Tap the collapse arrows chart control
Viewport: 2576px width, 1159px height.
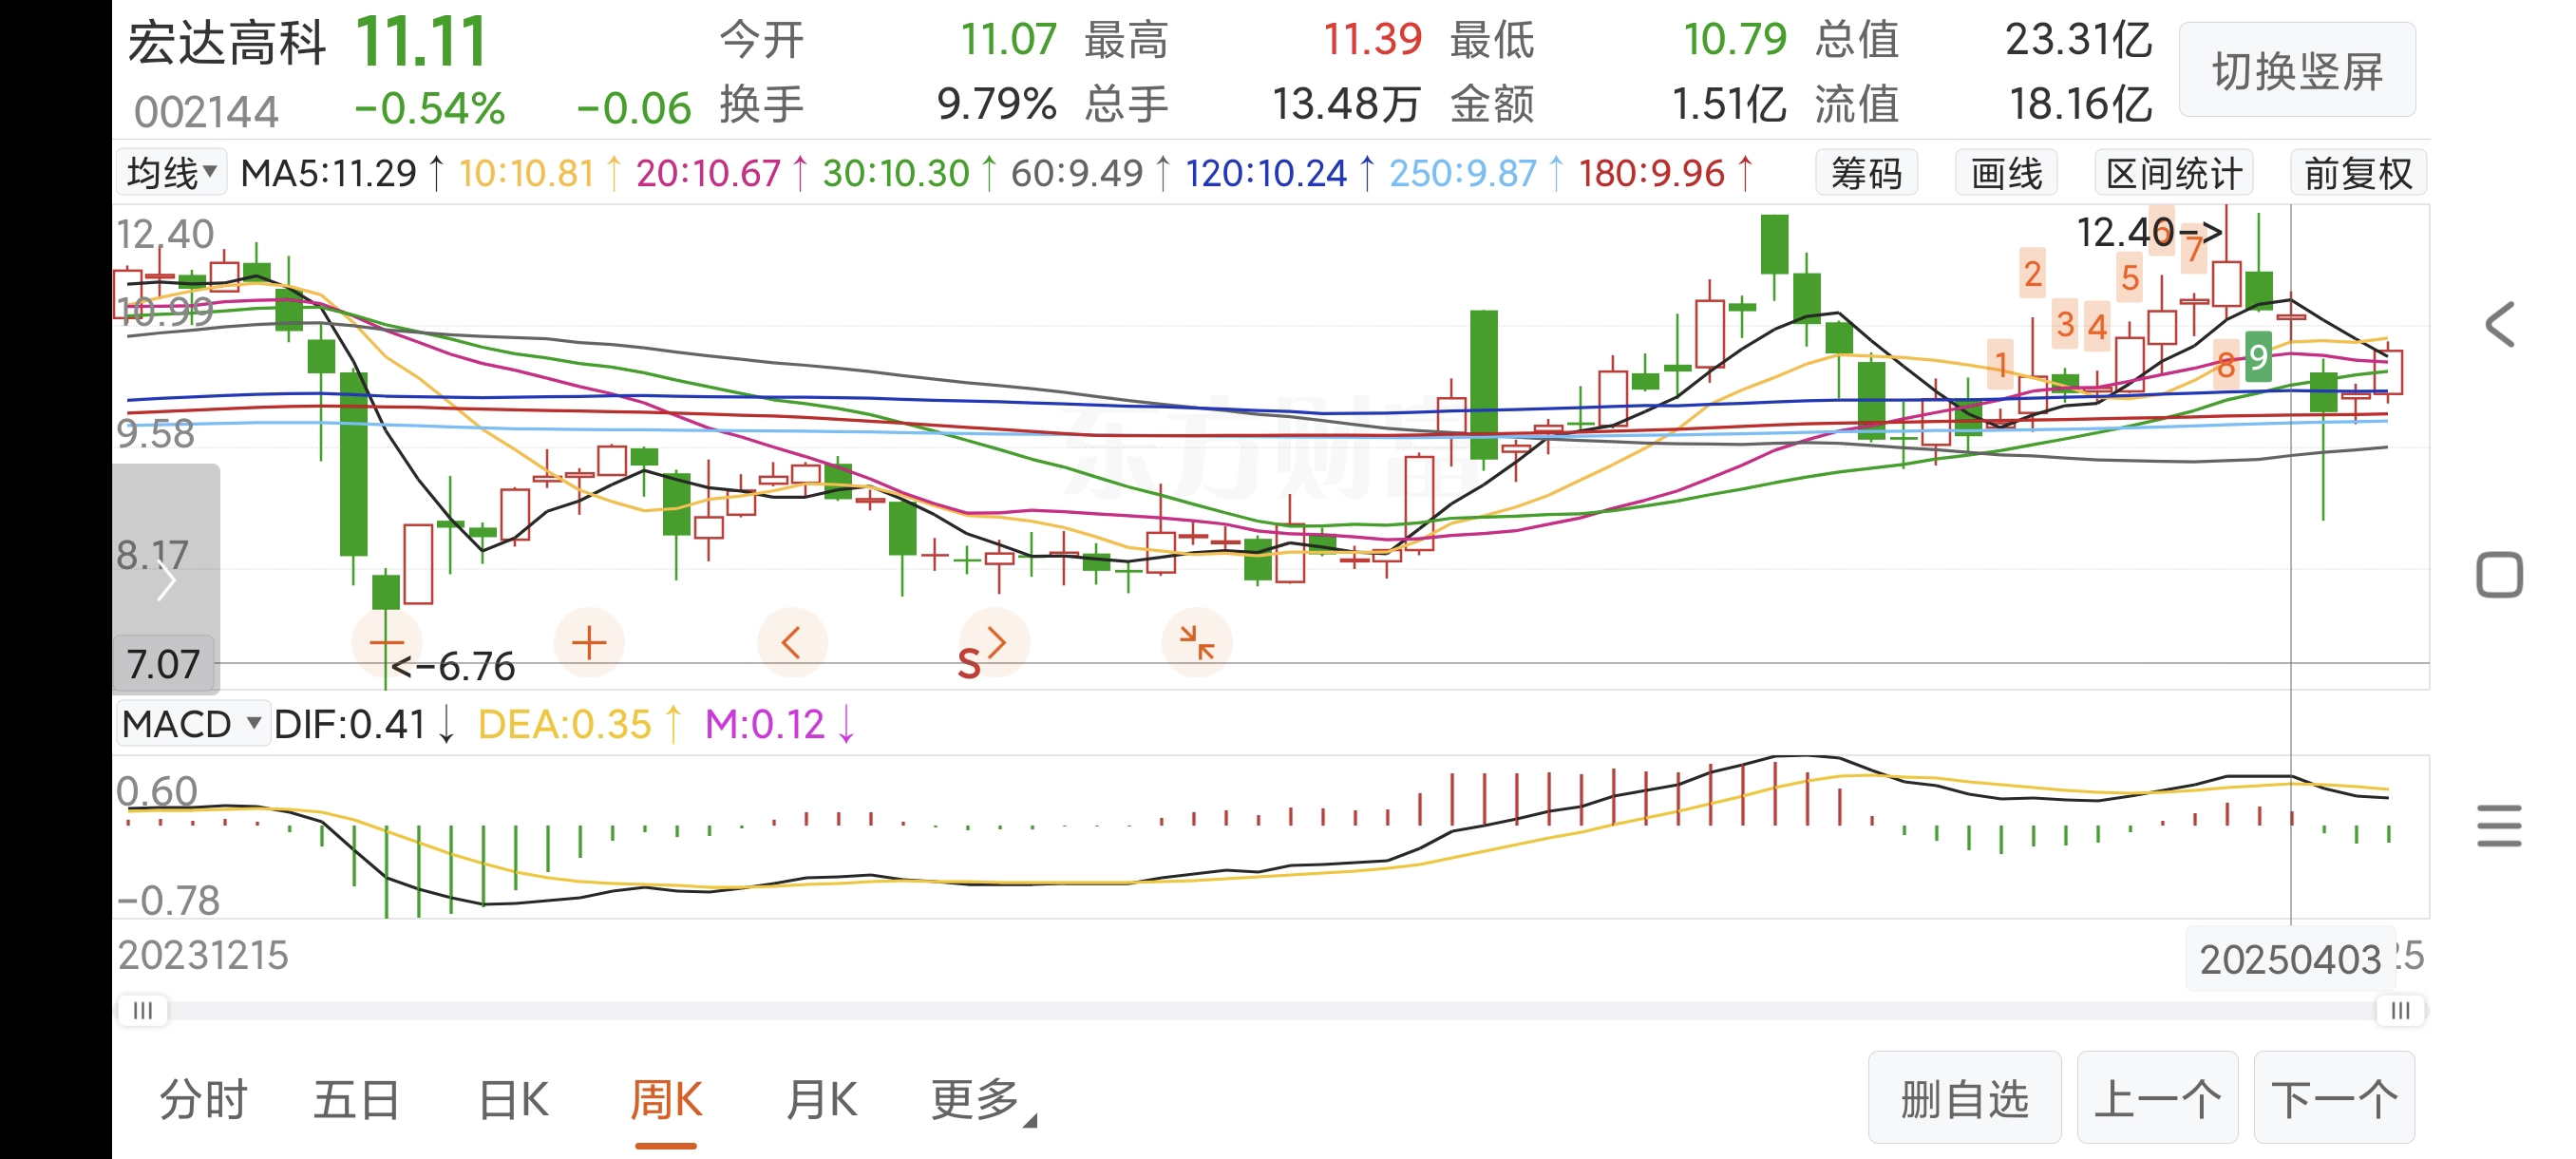tap(1196, 642)
